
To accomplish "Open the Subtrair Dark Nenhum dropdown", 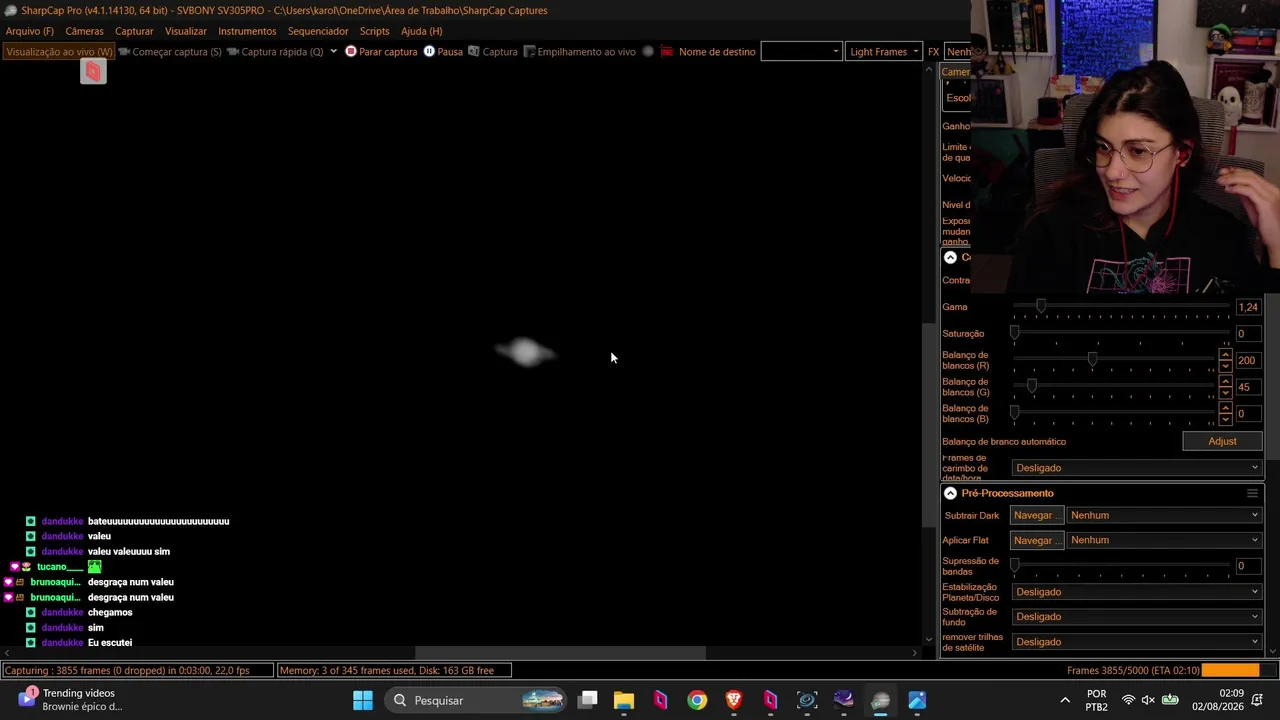I will 1164,515.
